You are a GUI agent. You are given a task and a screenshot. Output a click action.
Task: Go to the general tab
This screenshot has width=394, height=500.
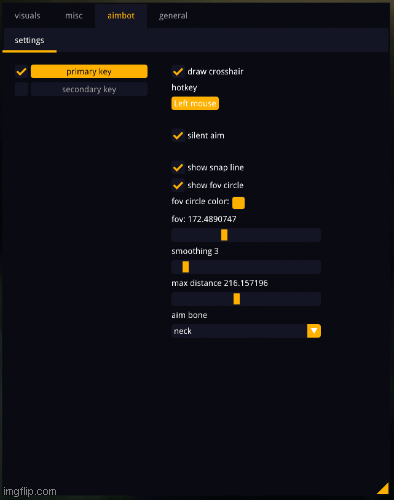click(173, 16)
